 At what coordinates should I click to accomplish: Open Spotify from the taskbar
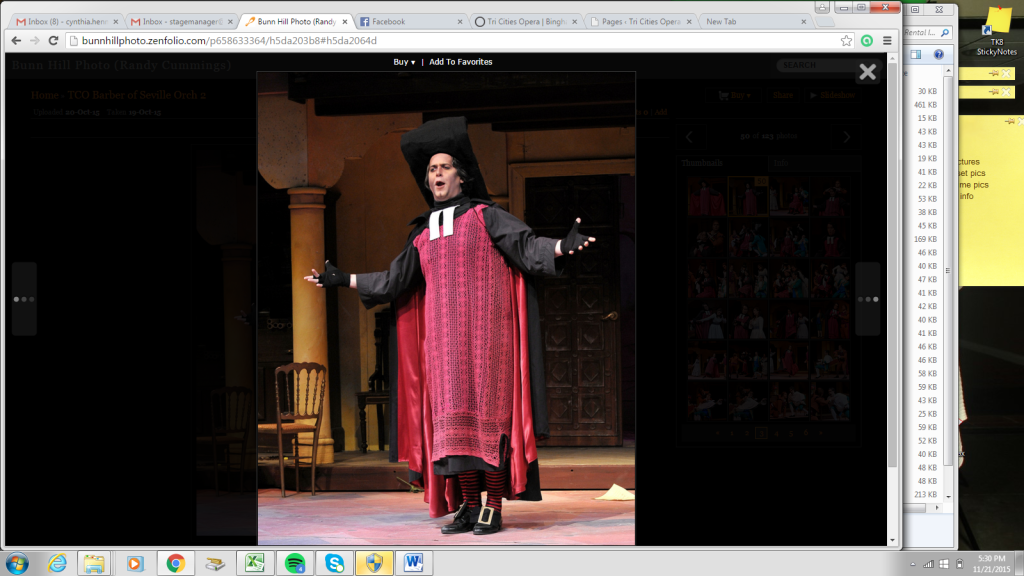click(x=294, y=562)
